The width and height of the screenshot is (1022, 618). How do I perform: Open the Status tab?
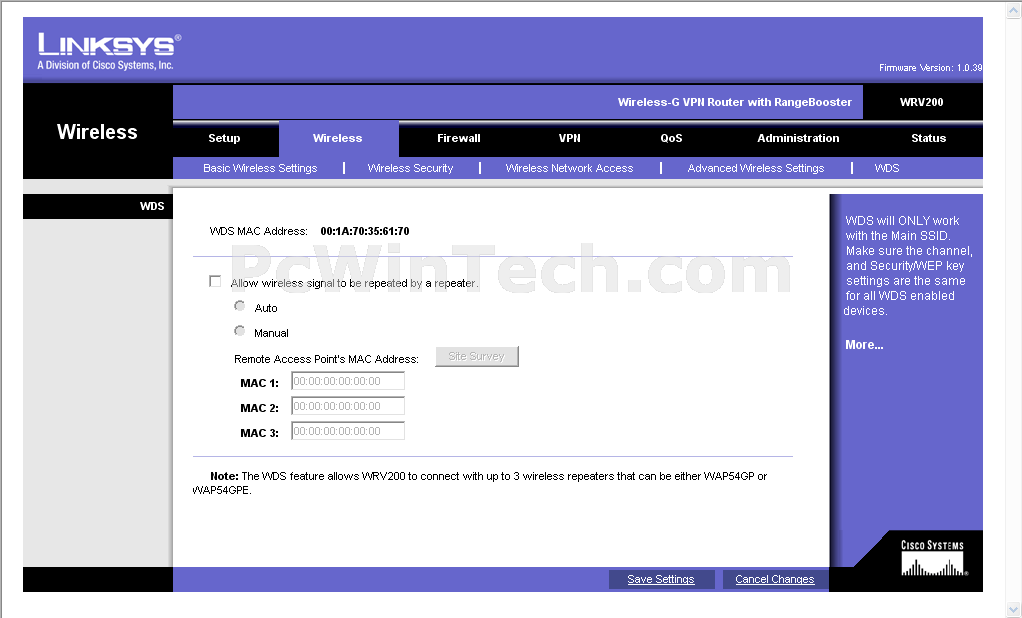929,138
